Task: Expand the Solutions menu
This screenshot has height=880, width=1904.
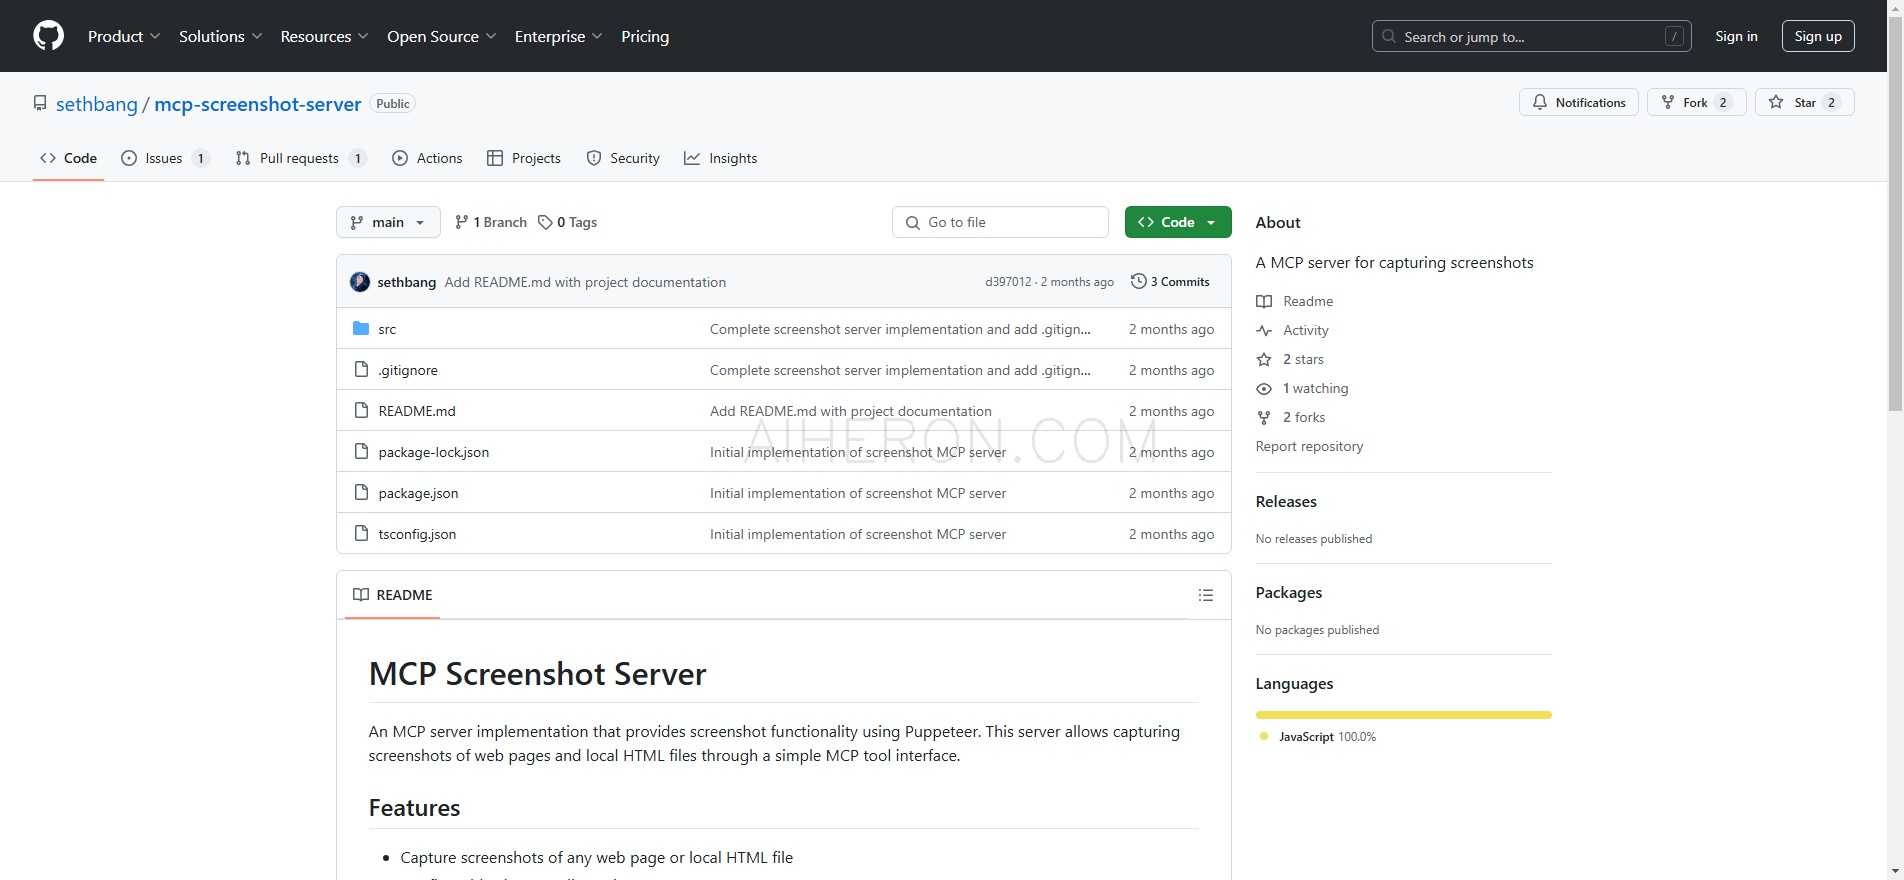Action: click(x=220, y=36)
